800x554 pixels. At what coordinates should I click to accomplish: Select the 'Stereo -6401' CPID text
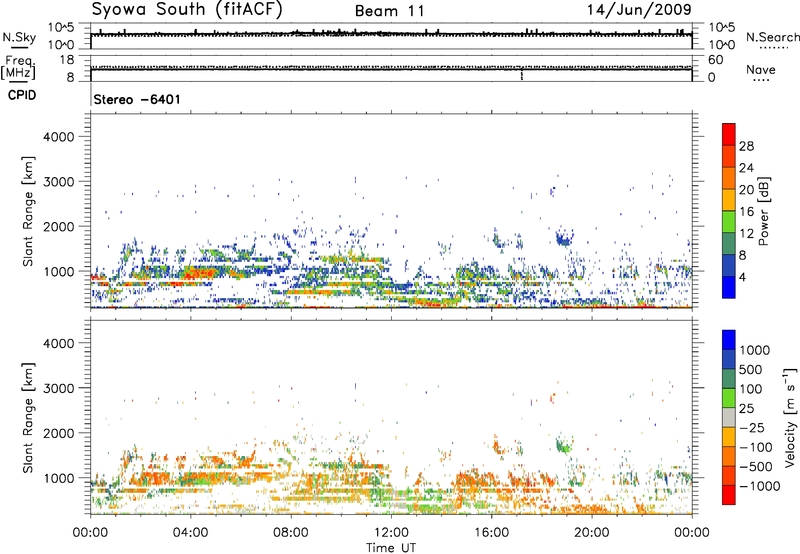coord(137,99)
